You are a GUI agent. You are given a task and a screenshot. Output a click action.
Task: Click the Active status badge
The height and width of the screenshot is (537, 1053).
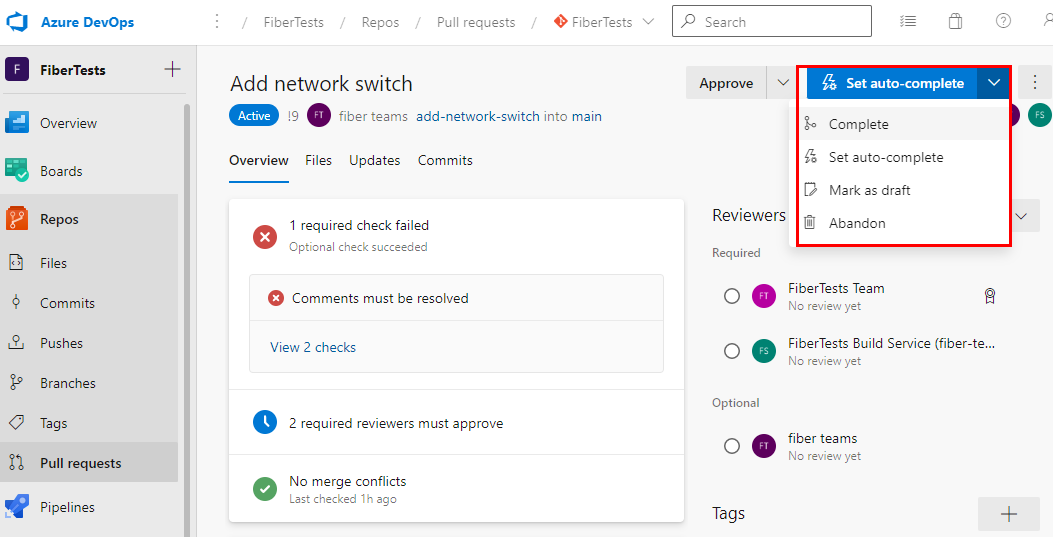coord(254,115)
